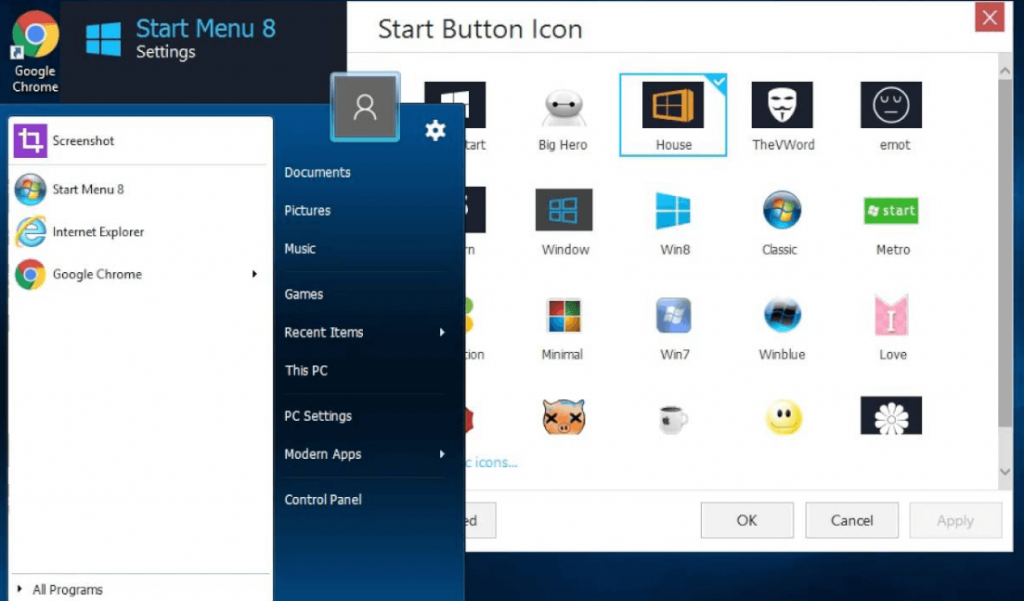Open Control Panel from start menu

point(323,500)
